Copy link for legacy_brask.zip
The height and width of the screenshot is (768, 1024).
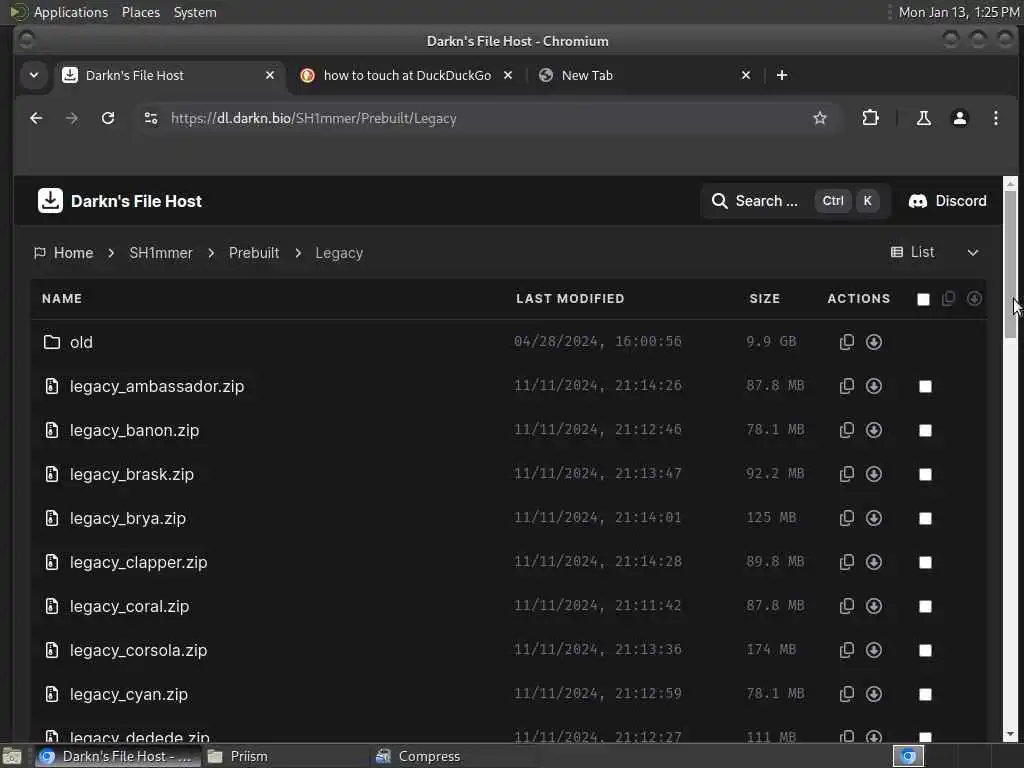click(x=846, y=473)
